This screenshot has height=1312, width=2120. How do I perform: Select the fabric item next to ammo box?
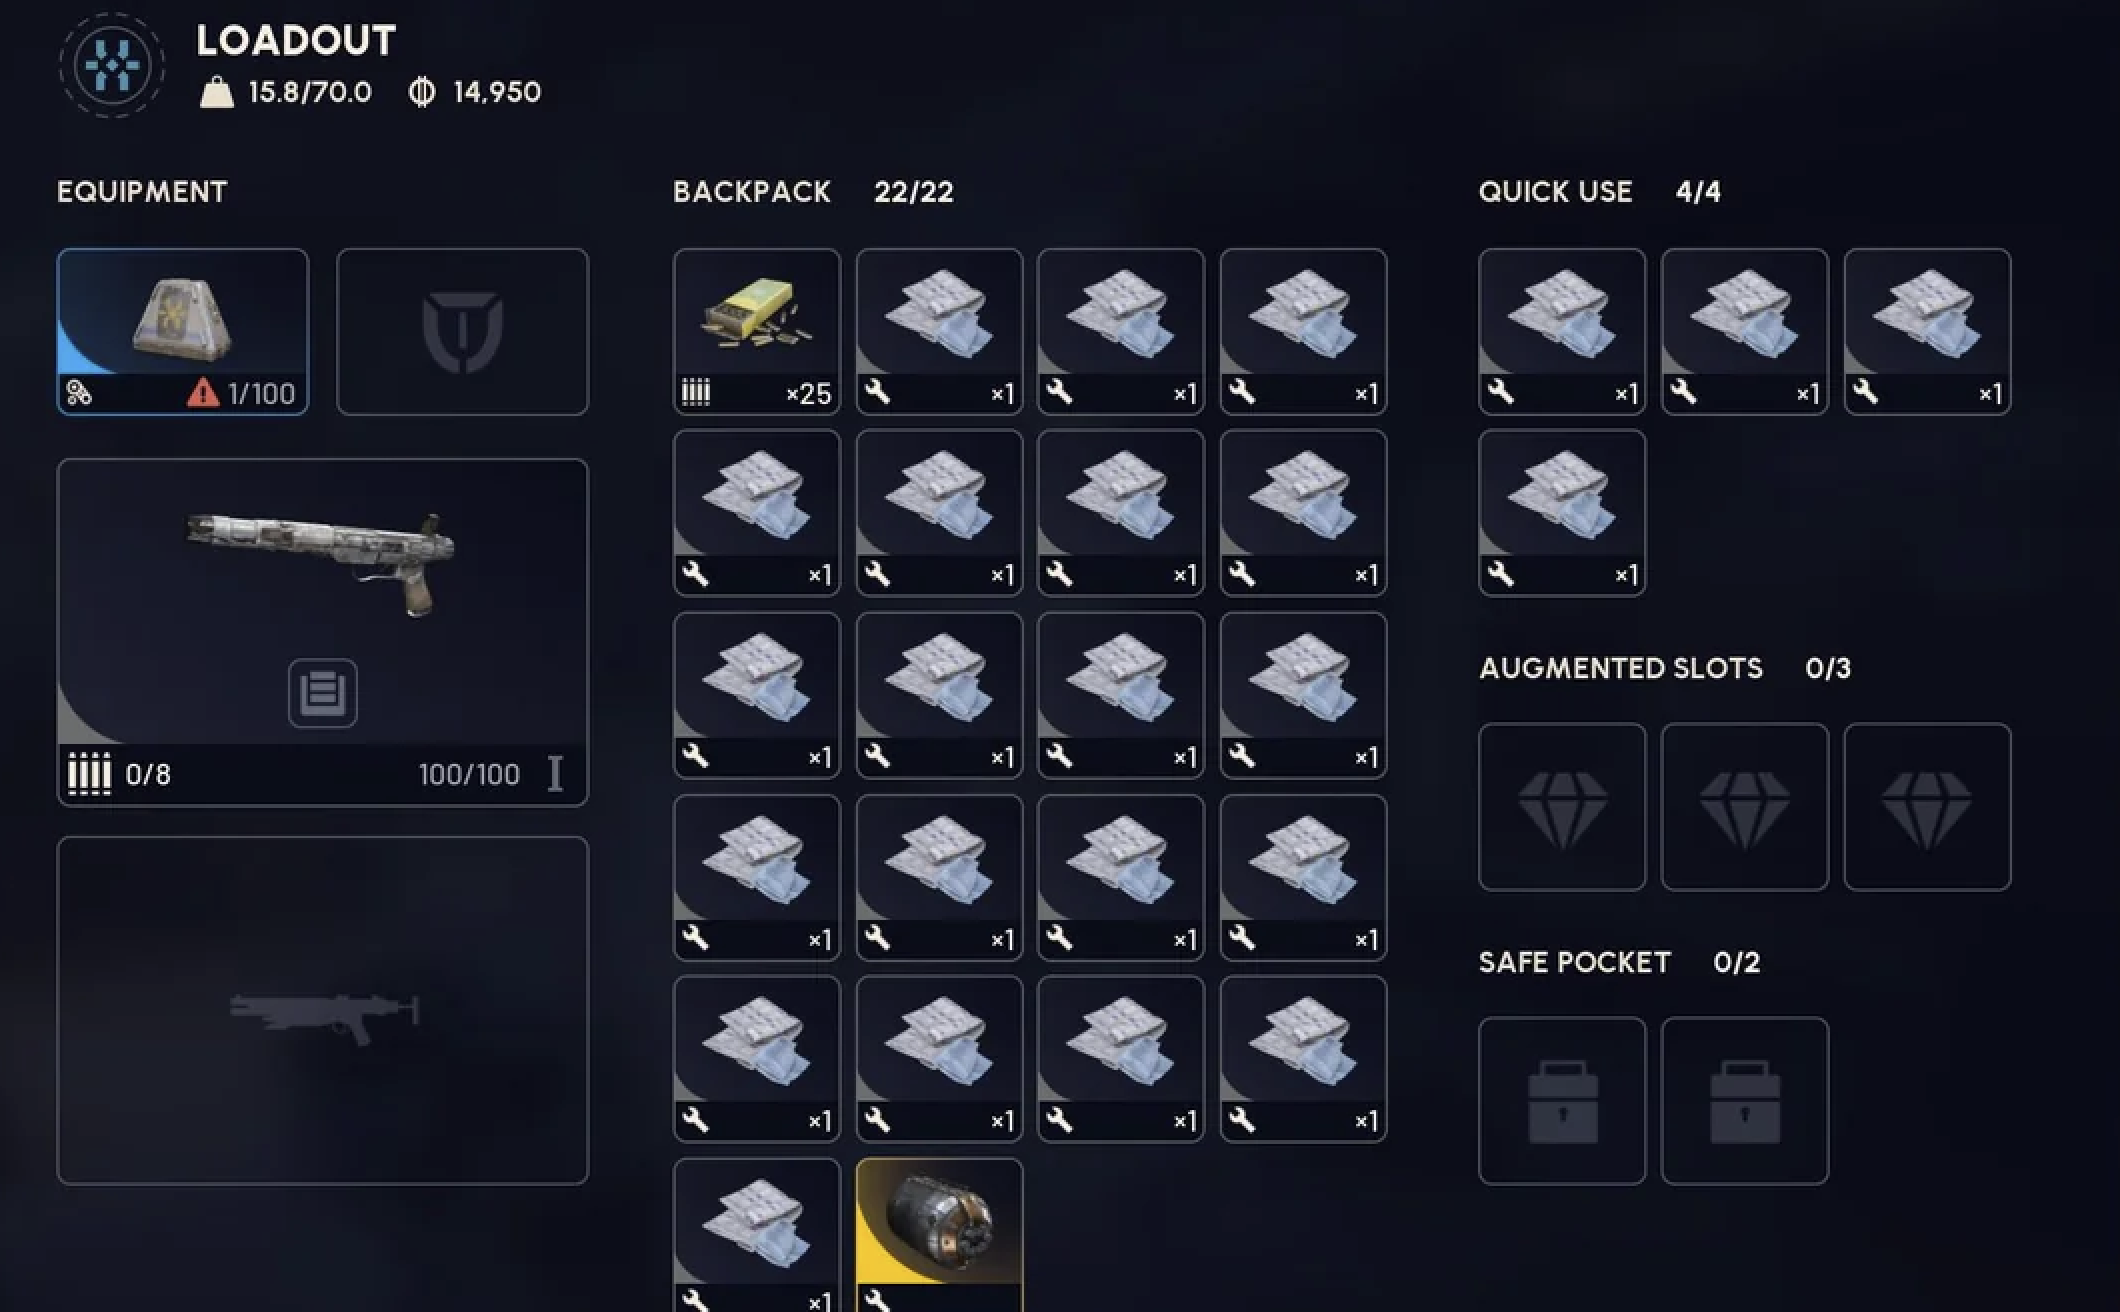[939, 331]
